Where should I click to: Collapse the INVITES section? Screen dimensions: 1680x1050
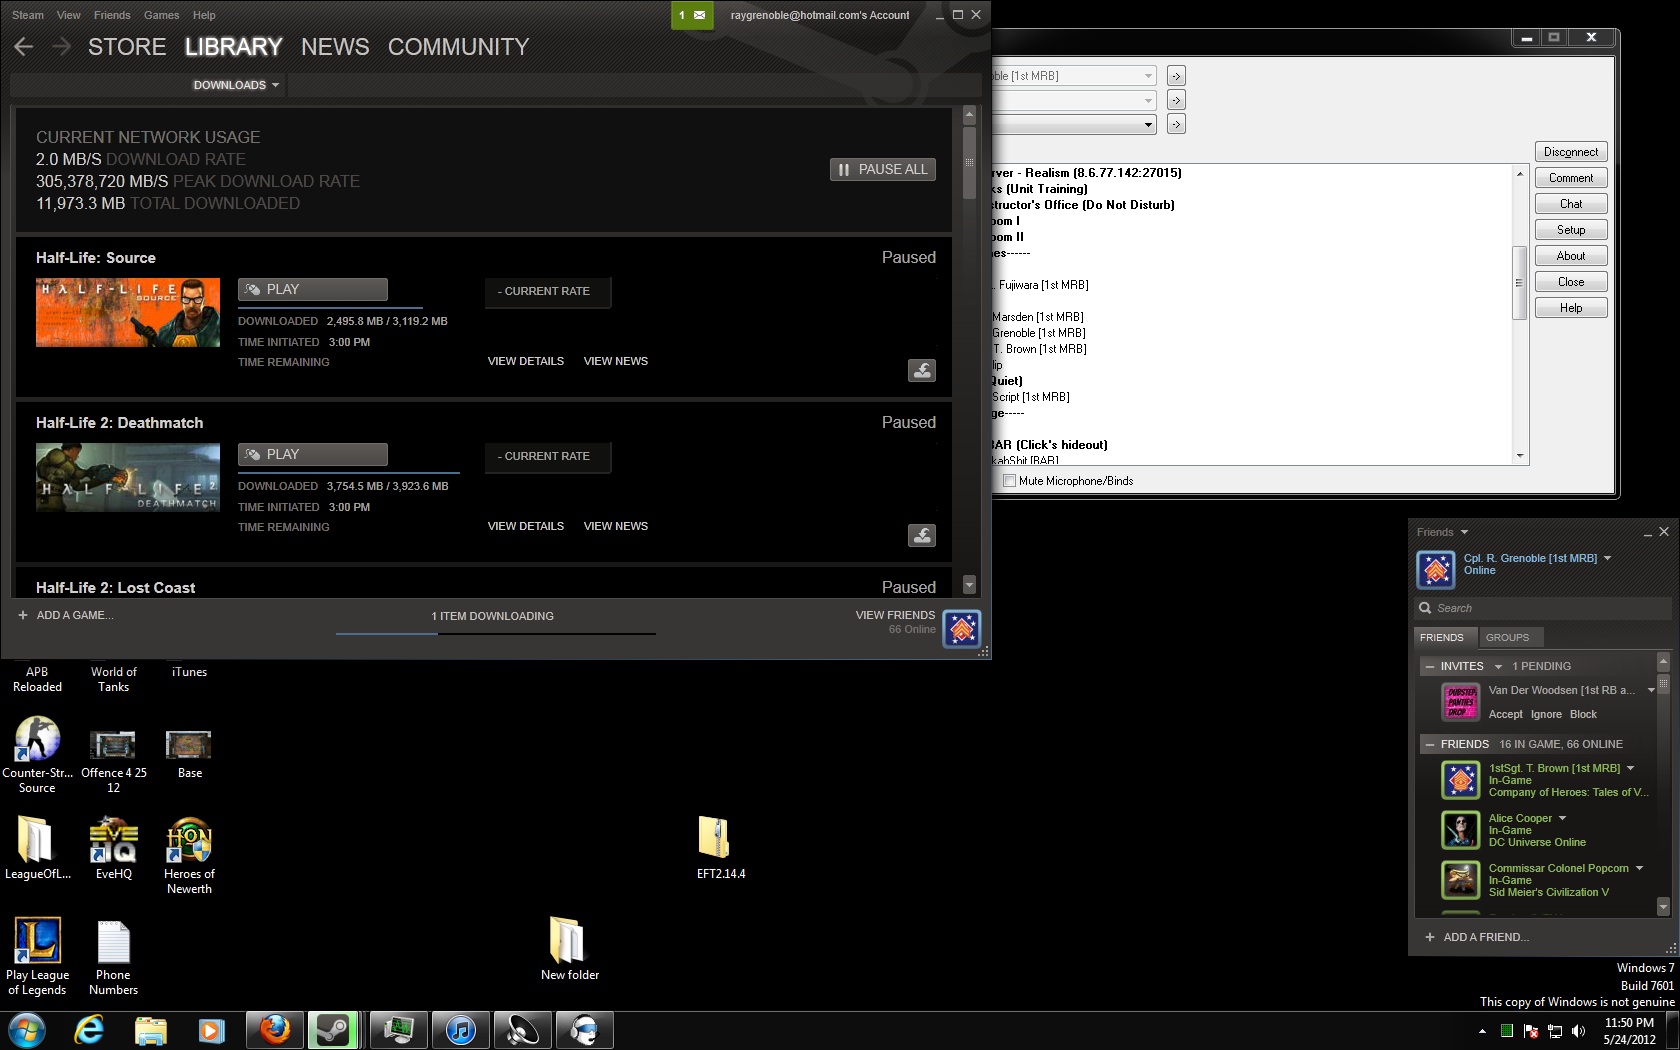[x=1430, y=666]
